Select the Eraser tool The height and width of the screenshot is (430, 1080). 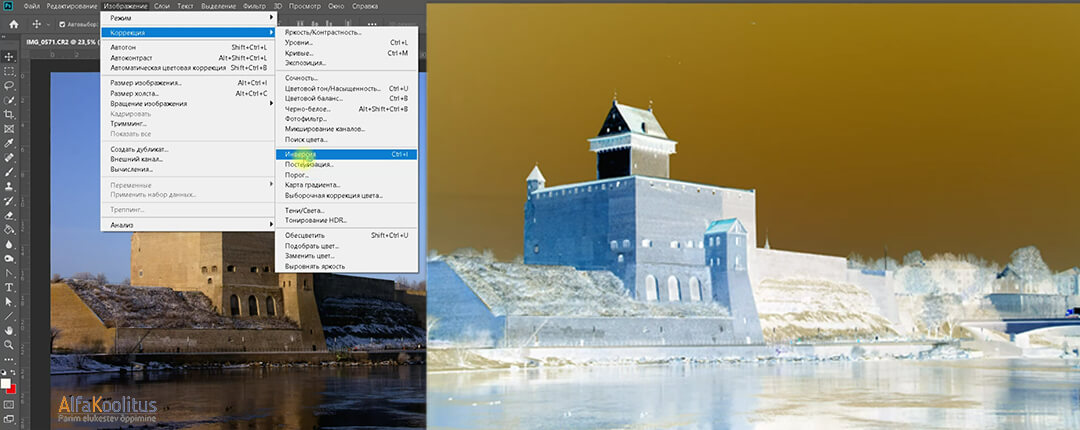coord(9,215)
